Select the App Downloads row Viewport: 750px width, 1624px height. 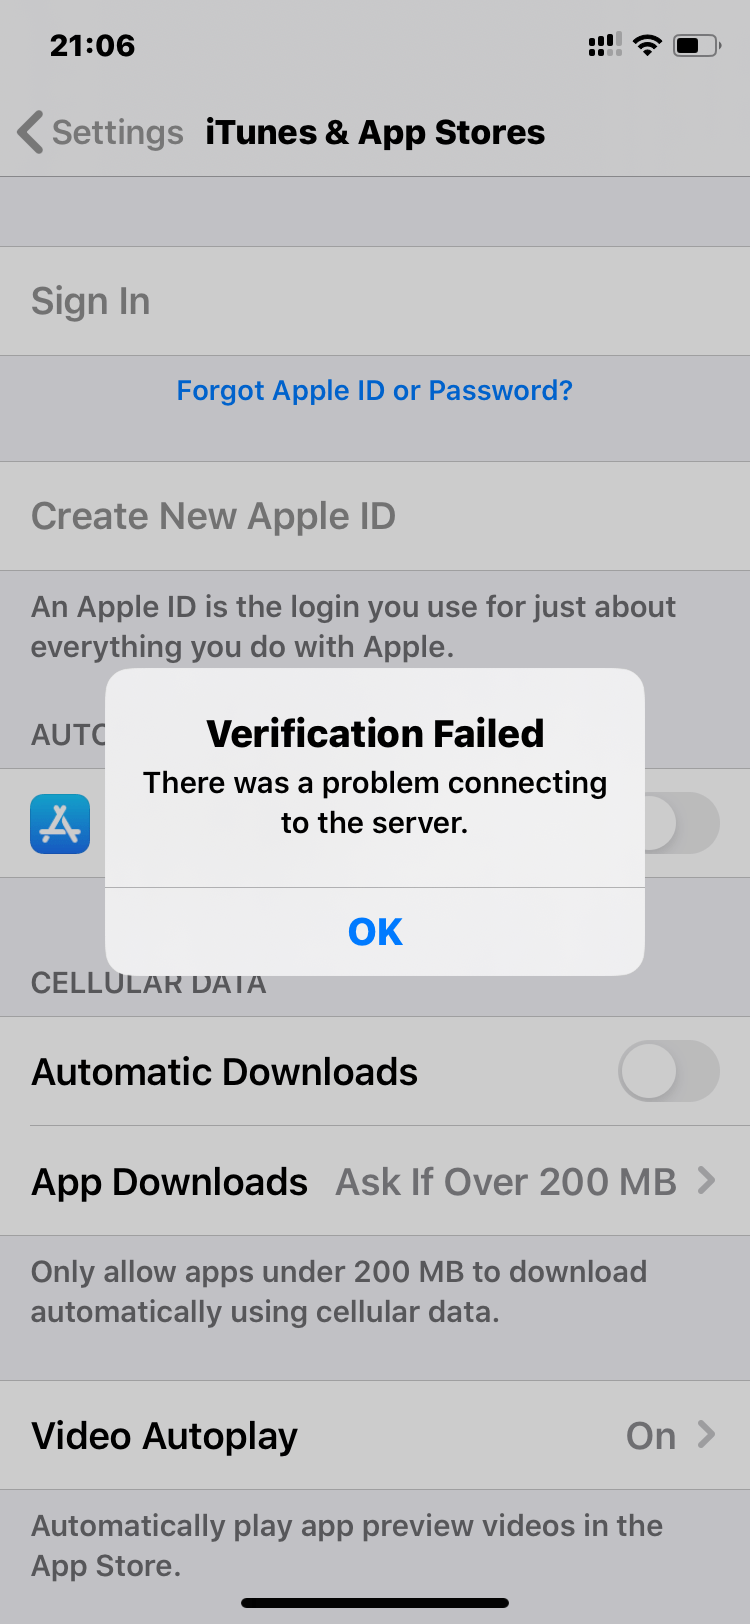(375, 1181)
